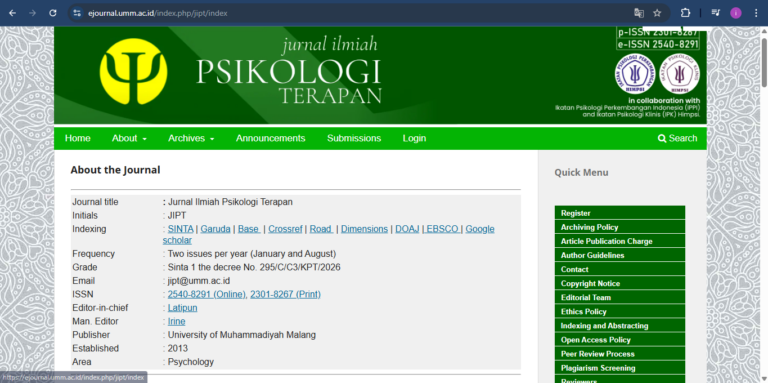Open the Garuda indexing link

[216, 229]
